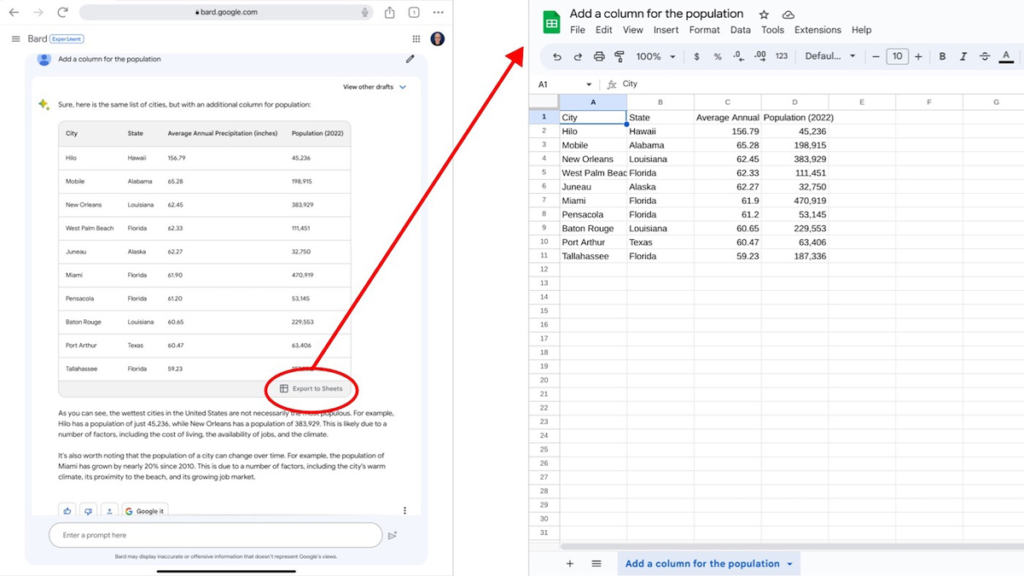Select the Paint format tool
Image resolution: width=1024 pixels, height=576 pixels.
tap(619, 57)
